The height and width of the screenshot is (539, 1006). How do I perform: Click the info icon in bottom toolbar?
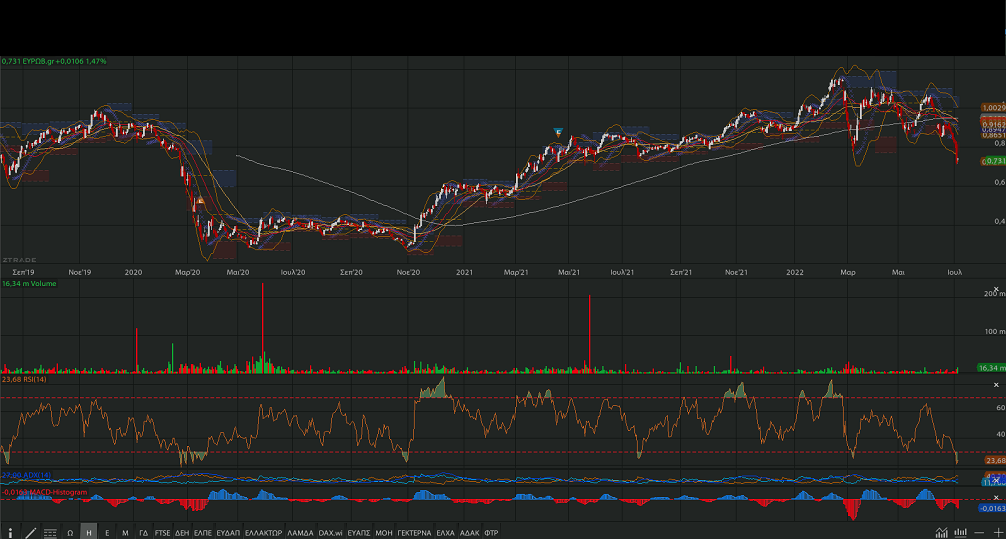click(11, 532)
